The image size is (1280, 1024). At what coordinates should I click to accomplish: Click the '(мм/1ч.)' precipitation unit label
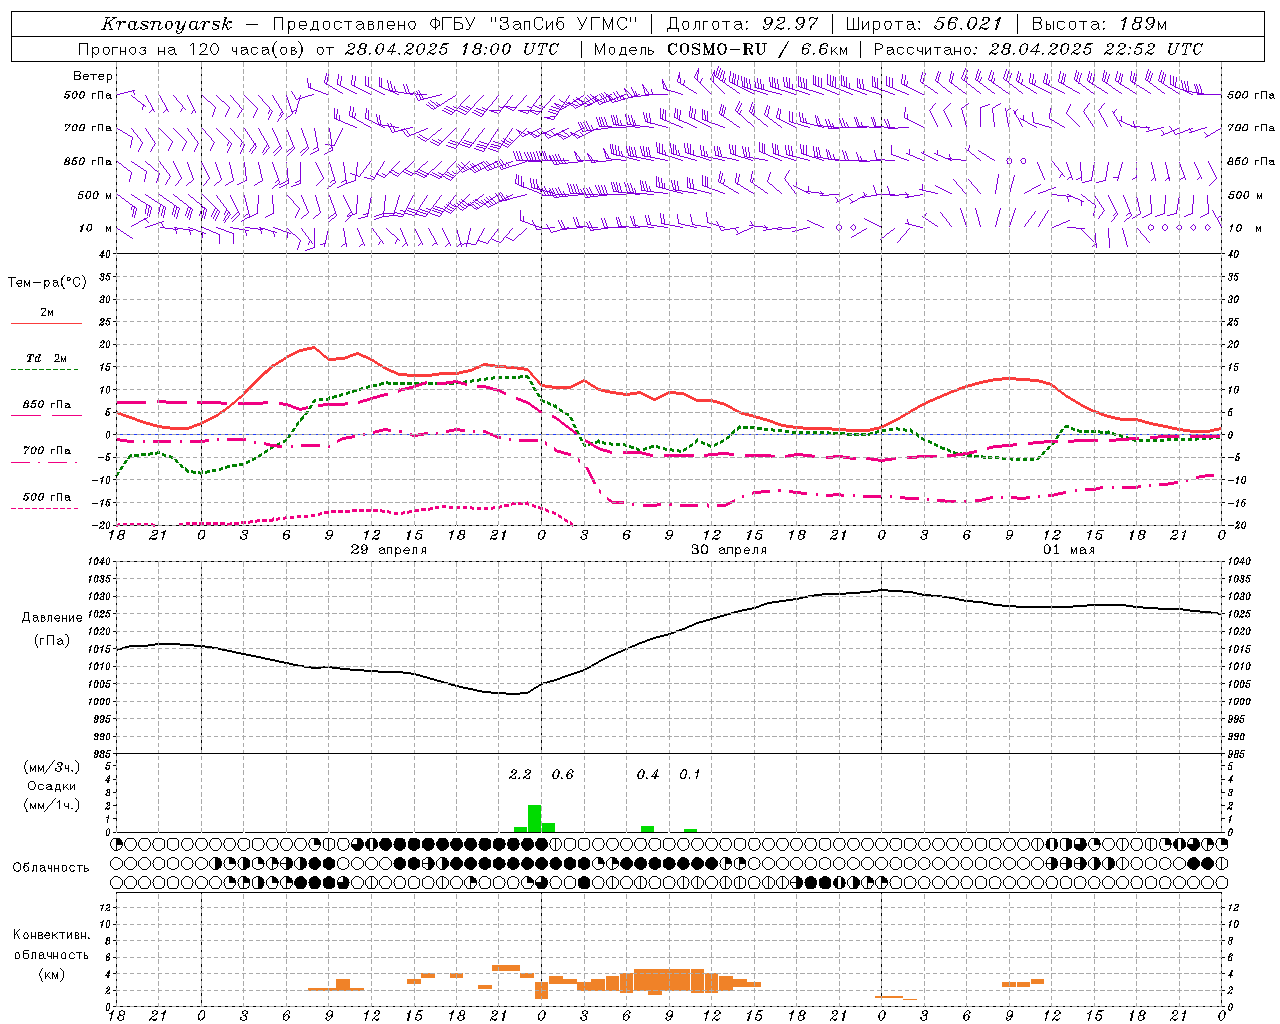click(52, 805)
